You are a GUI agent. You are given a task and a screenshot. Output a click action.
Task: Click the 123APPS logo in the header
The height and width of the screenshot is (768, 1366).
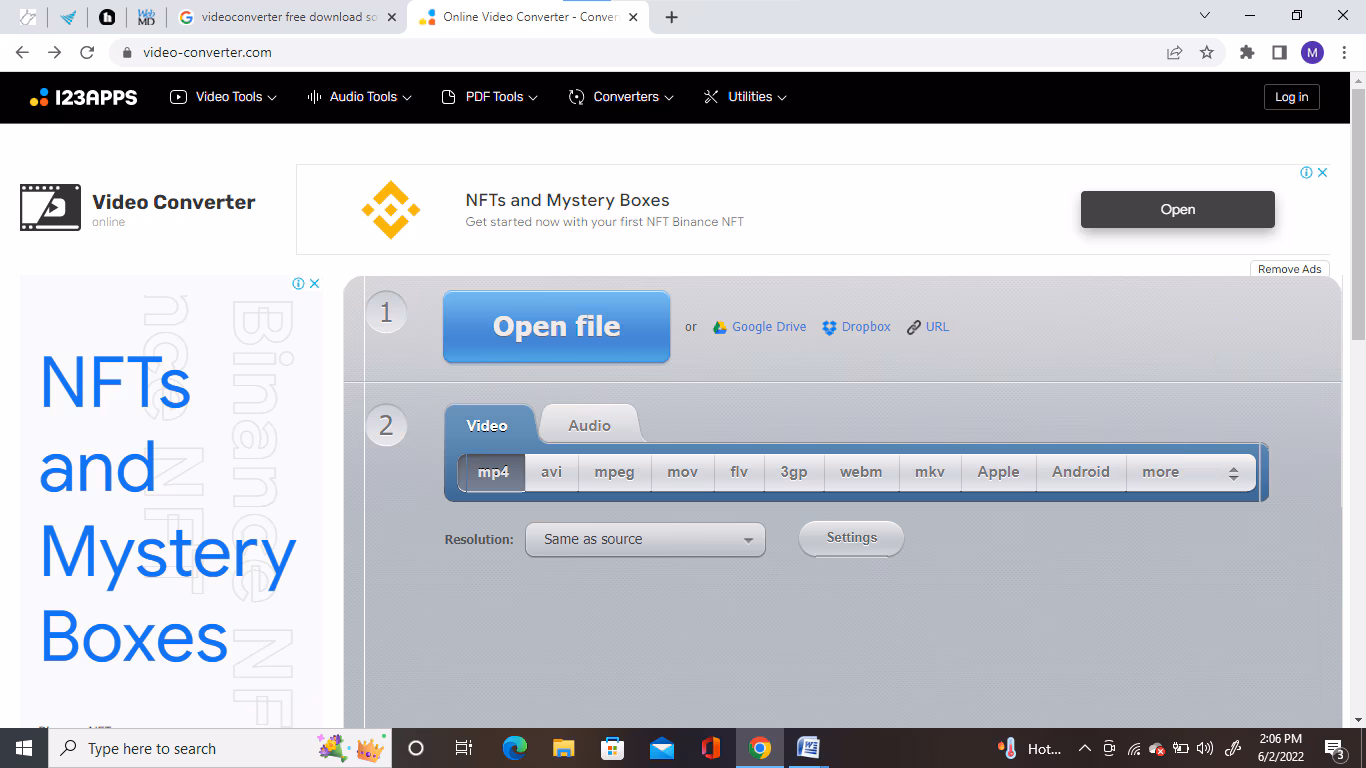click(83, 97)
